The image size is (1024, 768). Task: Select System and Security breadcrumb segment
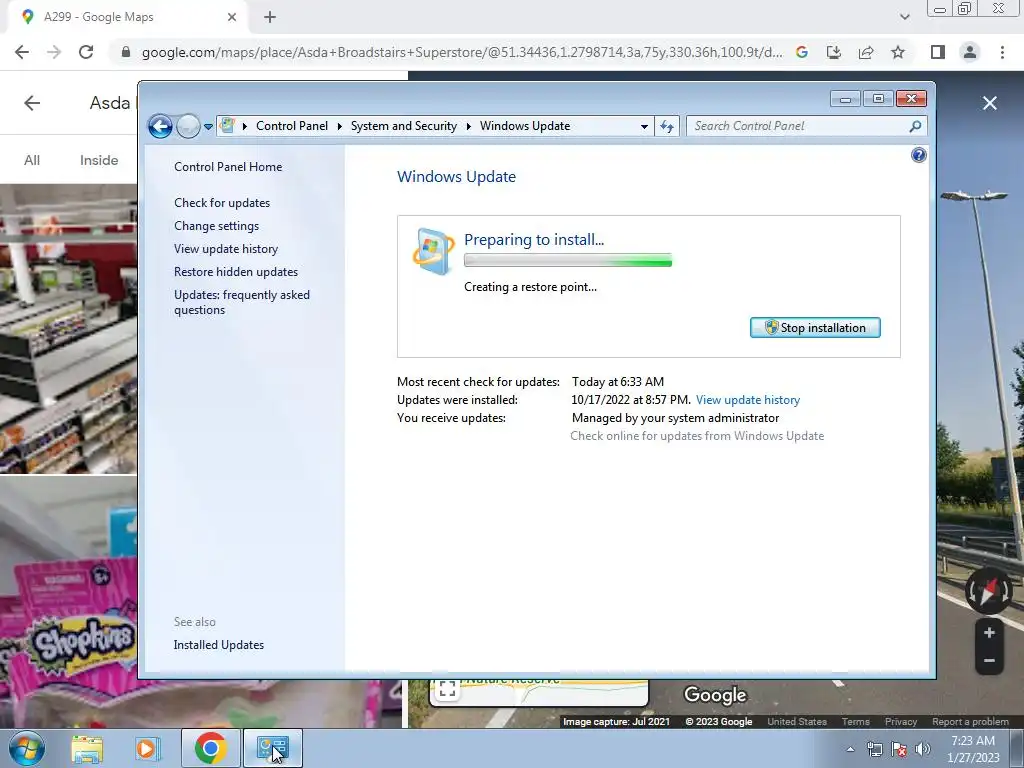click(404, 126)
